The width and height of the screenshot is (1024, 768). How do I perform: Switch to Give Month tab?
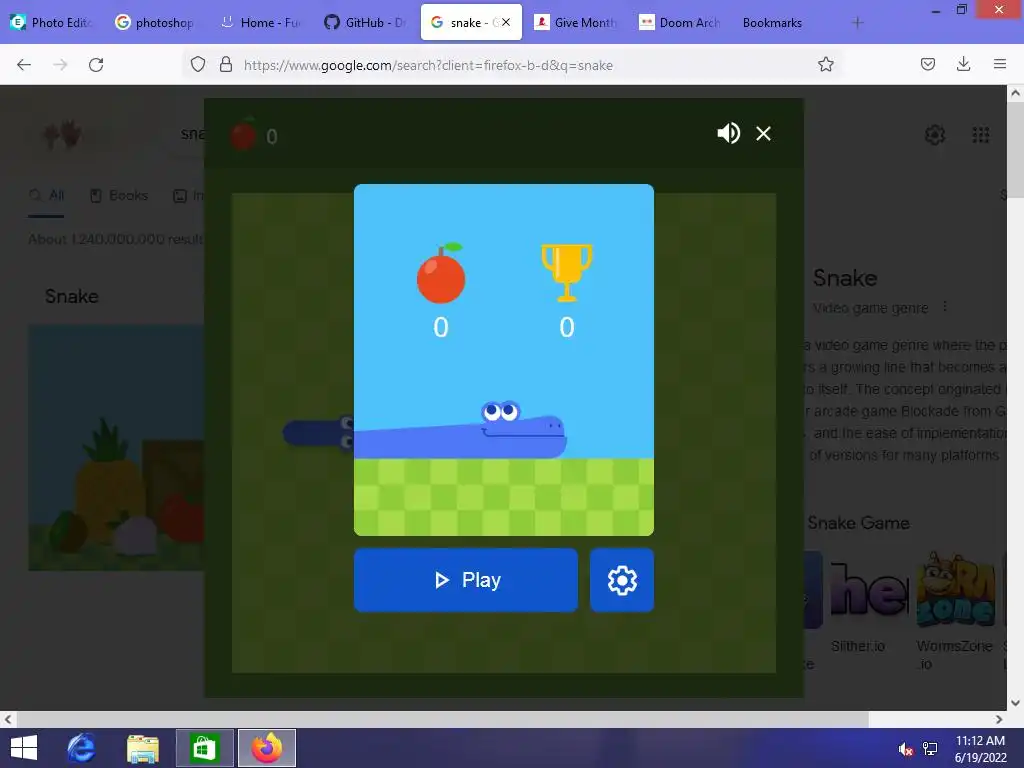tap(576, 22)
